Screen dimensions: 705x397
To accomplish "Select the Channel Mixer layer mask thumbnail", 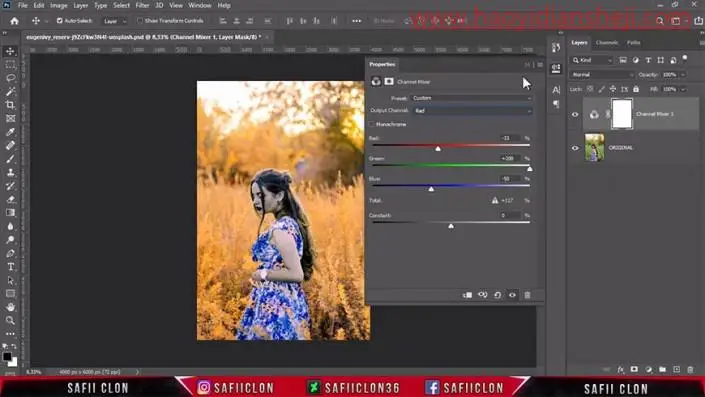I will pyautogui.click(x=622, y=114).
